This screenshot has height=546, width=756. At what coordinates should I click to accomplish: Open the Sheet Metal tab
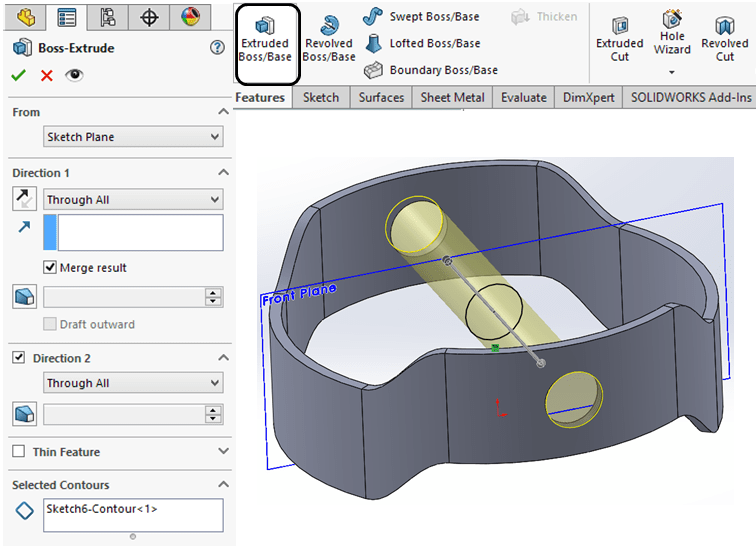[x=452, y=97]
